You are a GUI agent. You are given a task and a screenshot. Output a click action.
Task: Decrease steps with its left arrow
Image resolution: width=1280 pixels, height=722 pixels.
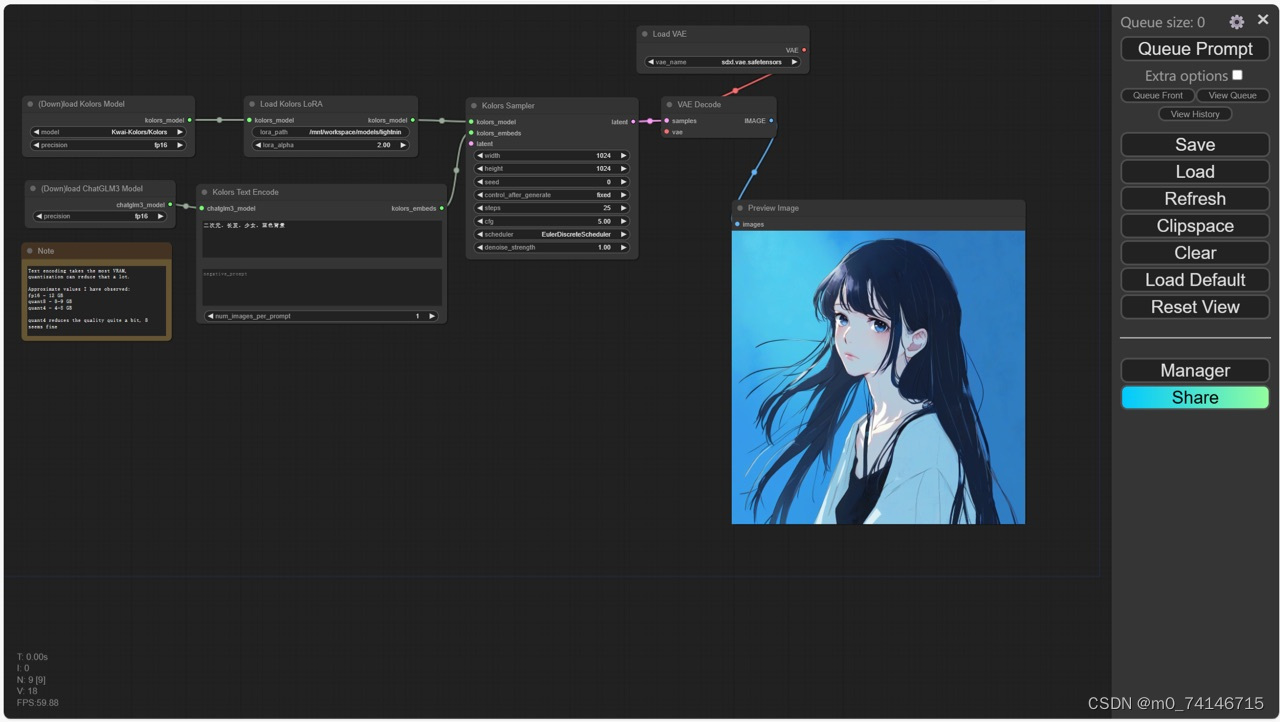480,208
